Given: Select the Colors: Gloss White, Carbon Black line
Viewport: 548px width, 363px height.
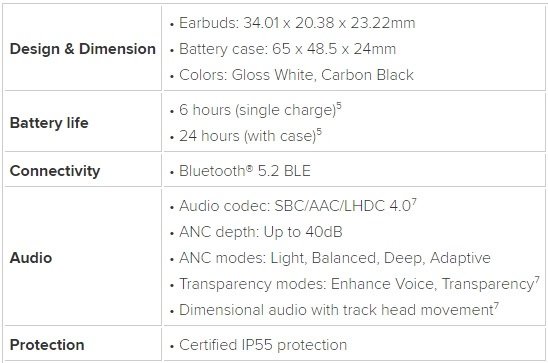Looking at the screenshot, I should 296,75.
